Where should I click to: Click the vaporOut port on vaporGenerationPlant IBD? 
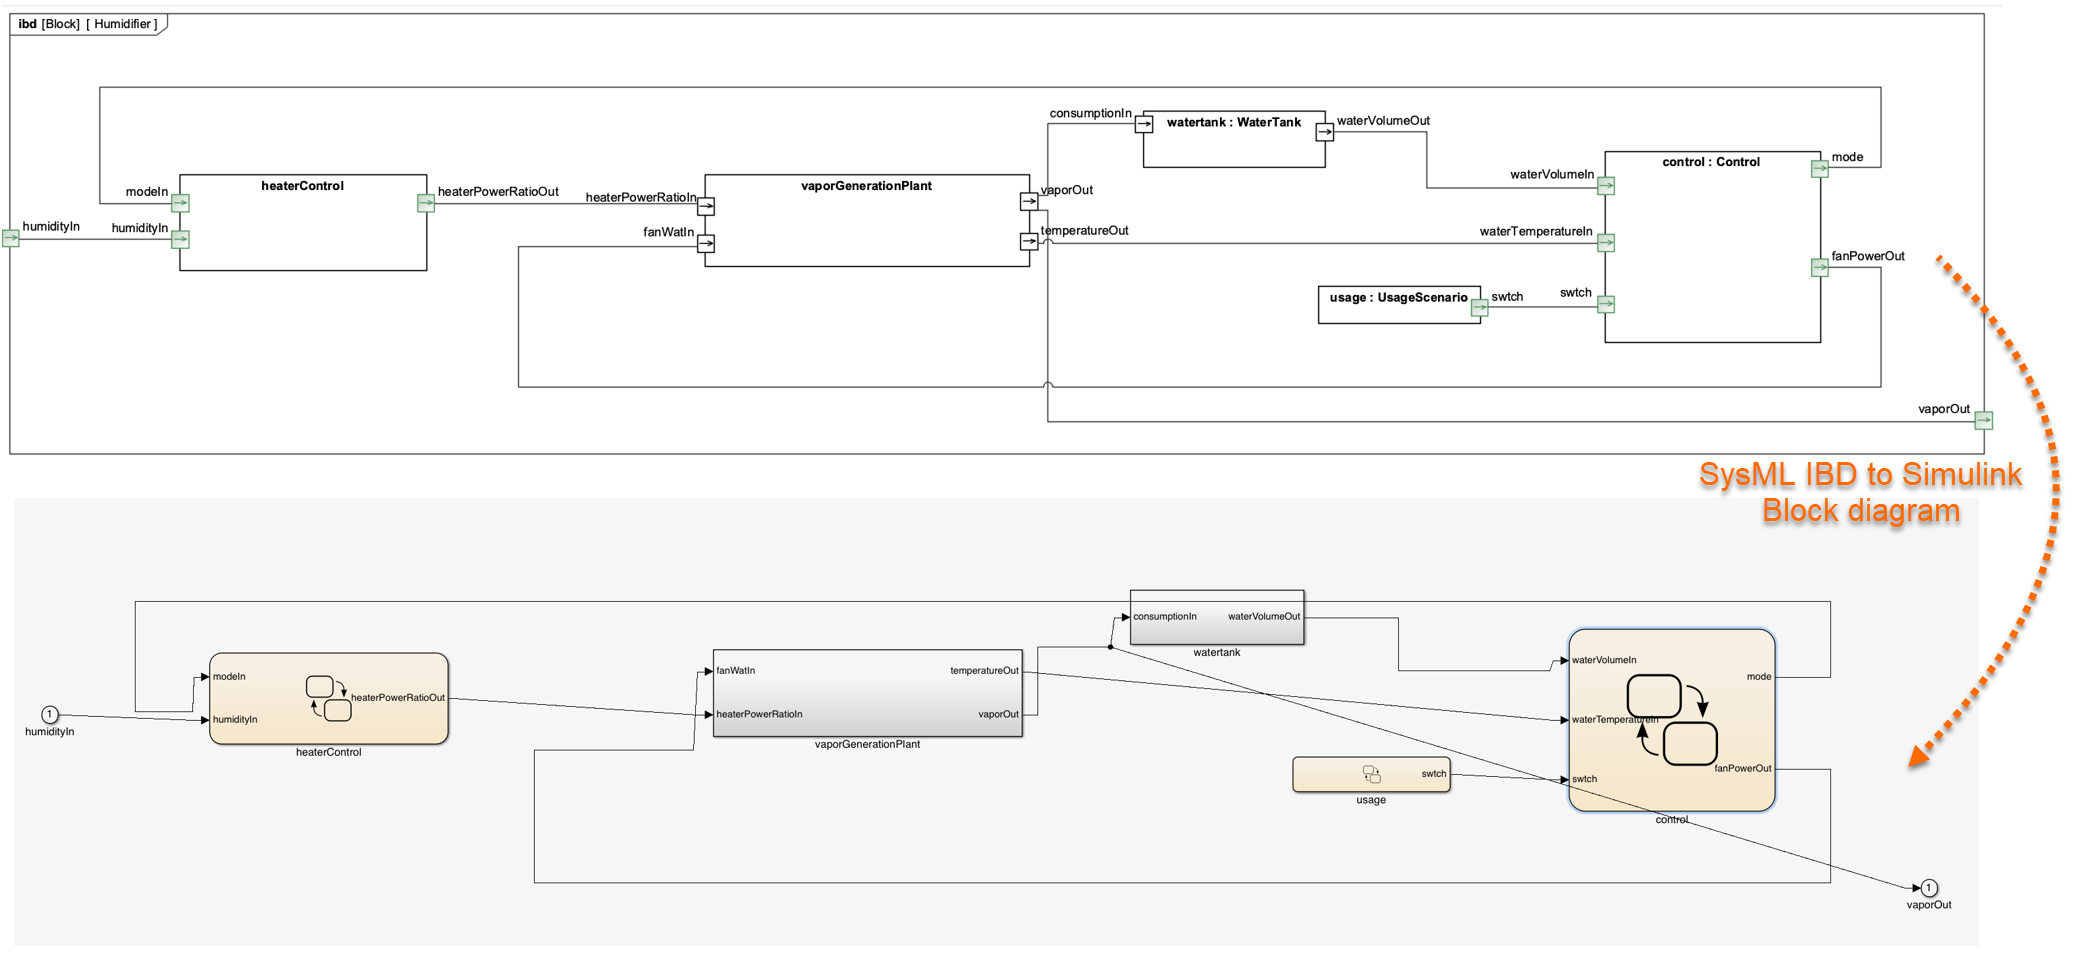(x=1029, y=201)
